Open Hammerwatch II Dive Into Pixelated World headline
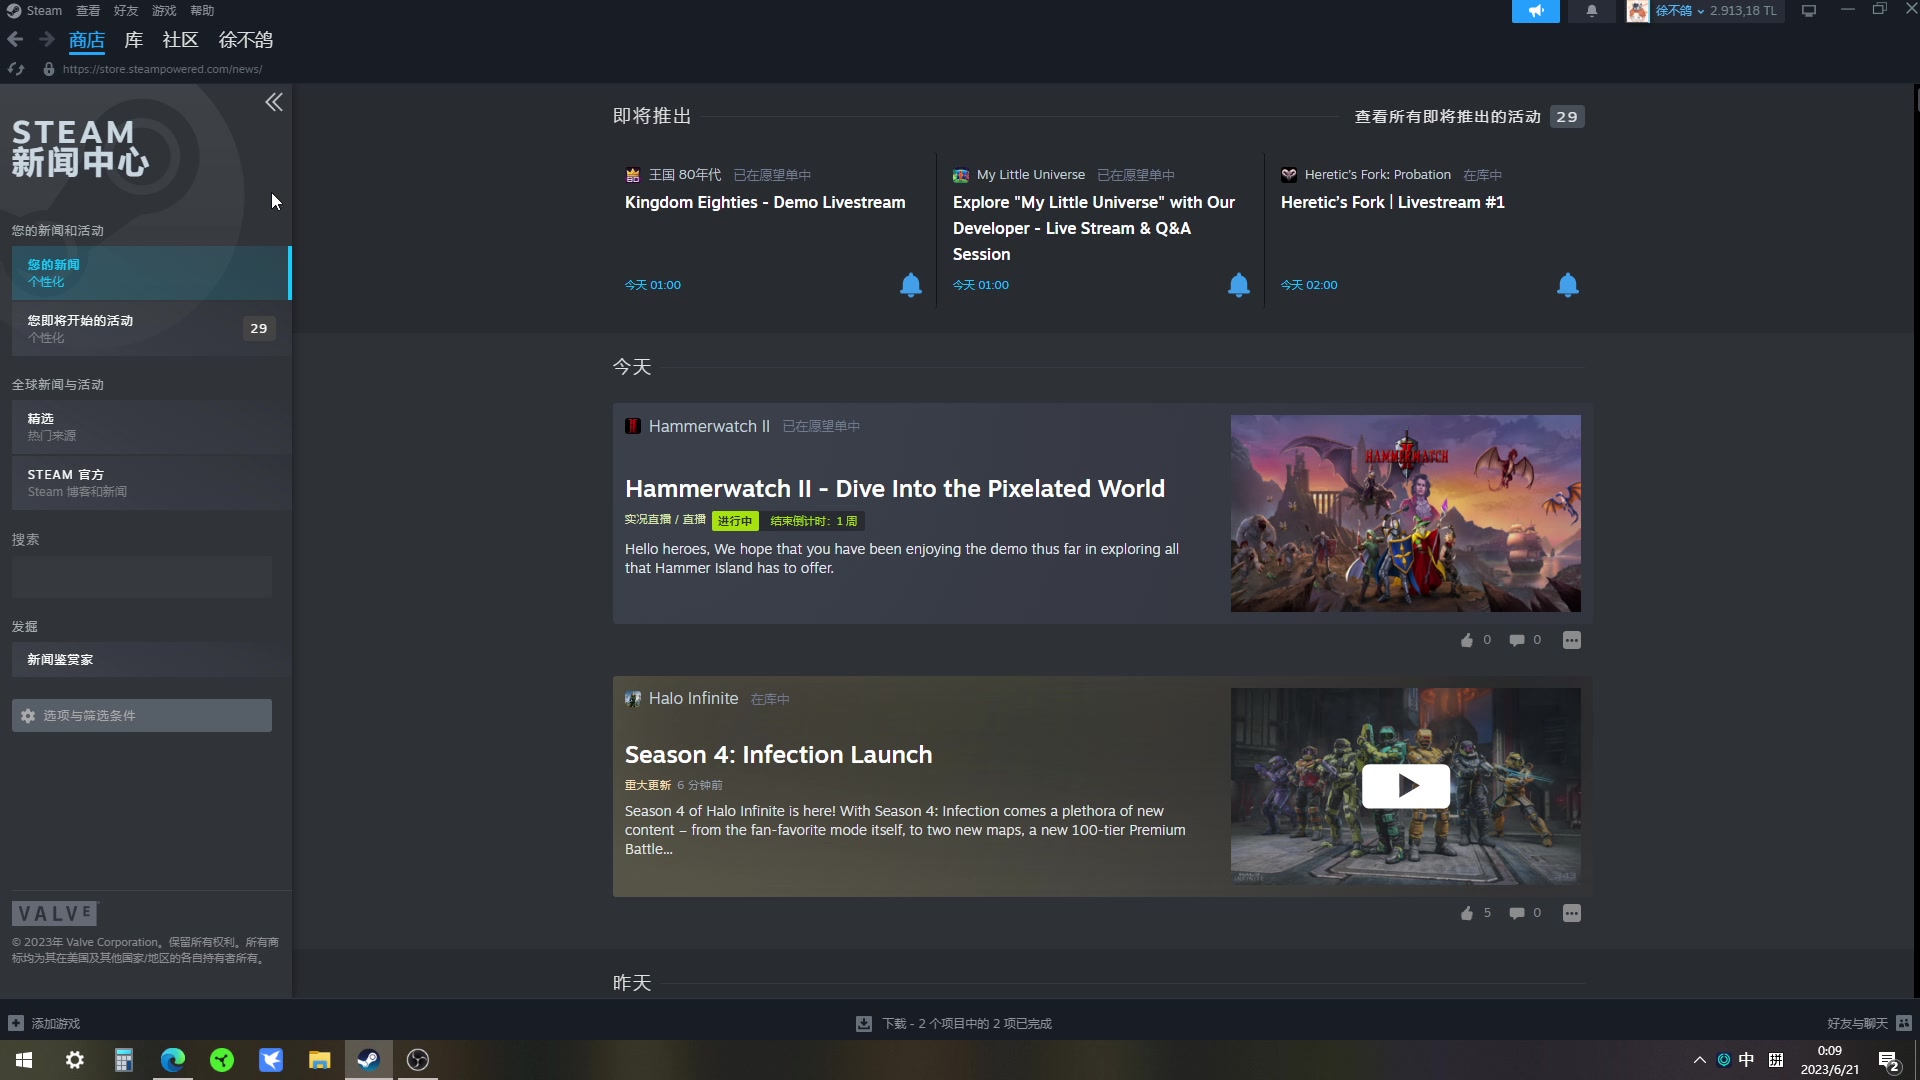The image size is (1920, 1080). (895, 489)
